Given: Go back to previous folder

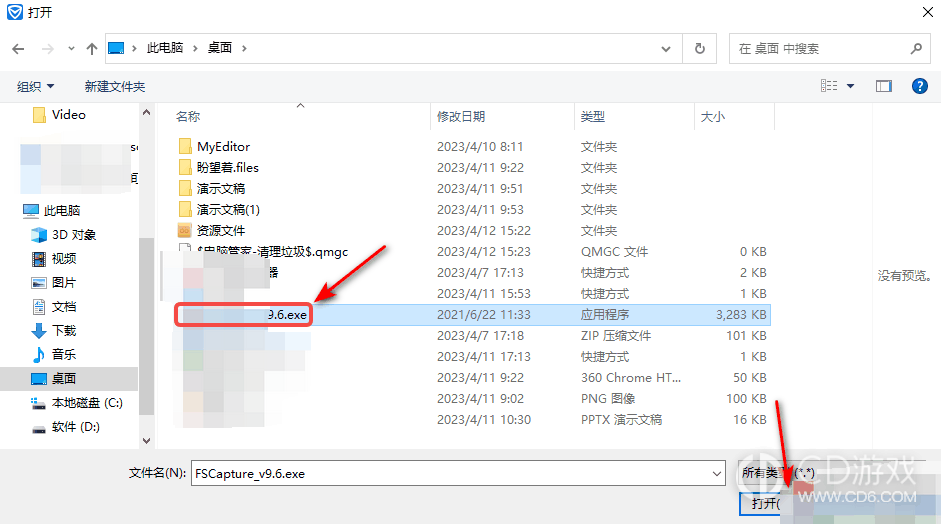Looking at the screenshot, I should coord(18,49).
